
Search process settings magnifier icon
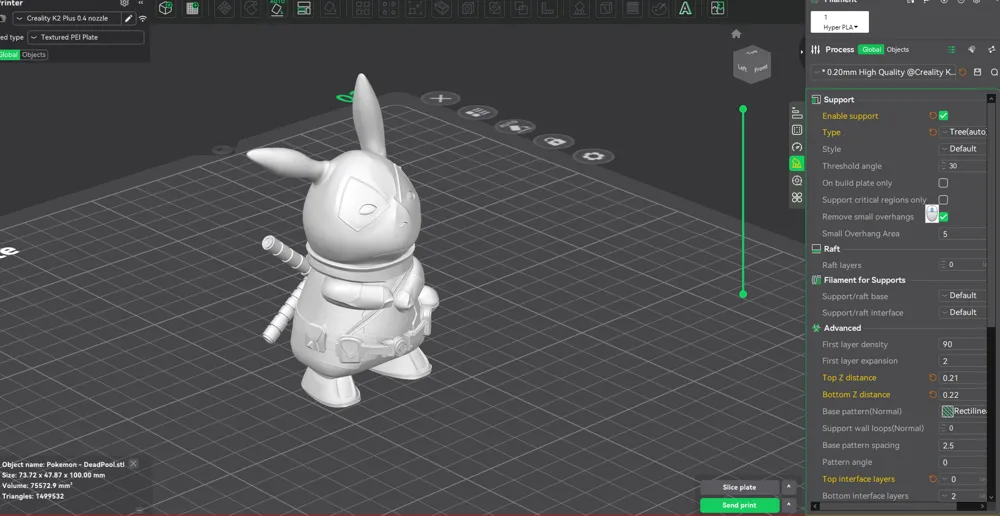(x=994, y=72)
